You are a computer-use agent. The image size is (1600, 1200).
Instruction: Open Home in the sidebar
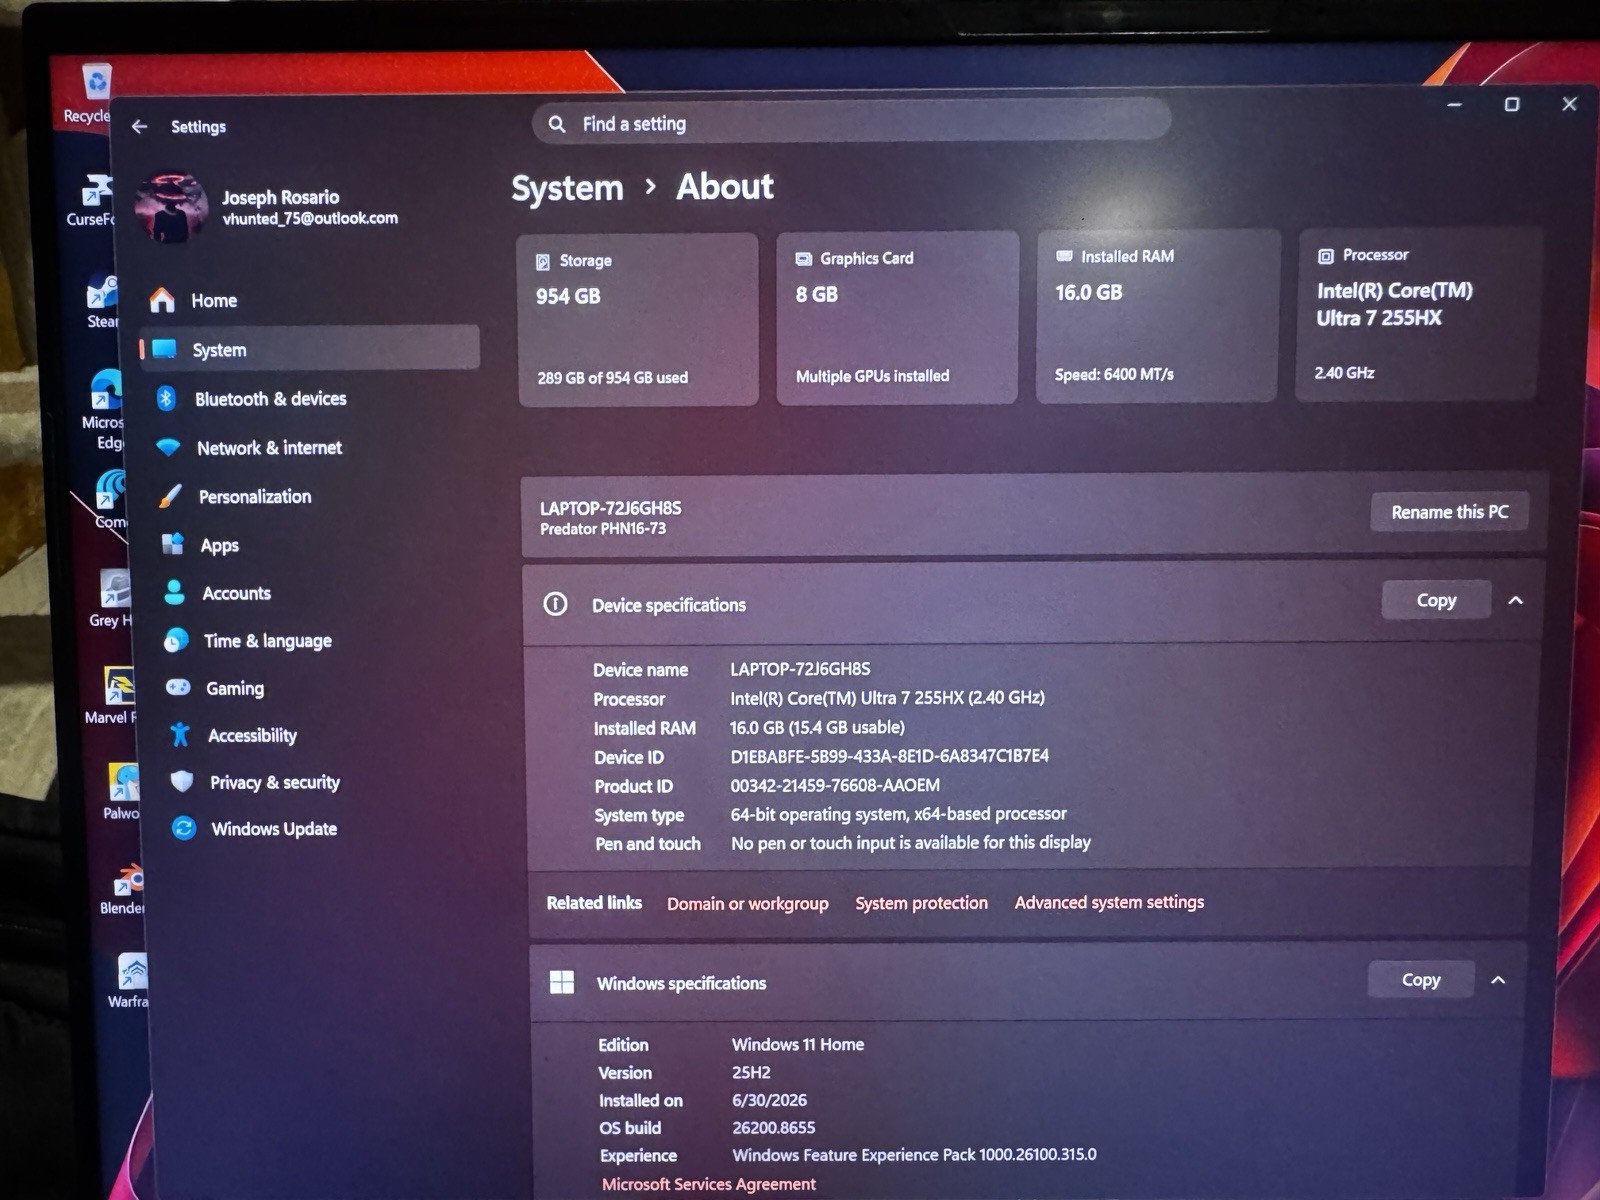(310, 300)
